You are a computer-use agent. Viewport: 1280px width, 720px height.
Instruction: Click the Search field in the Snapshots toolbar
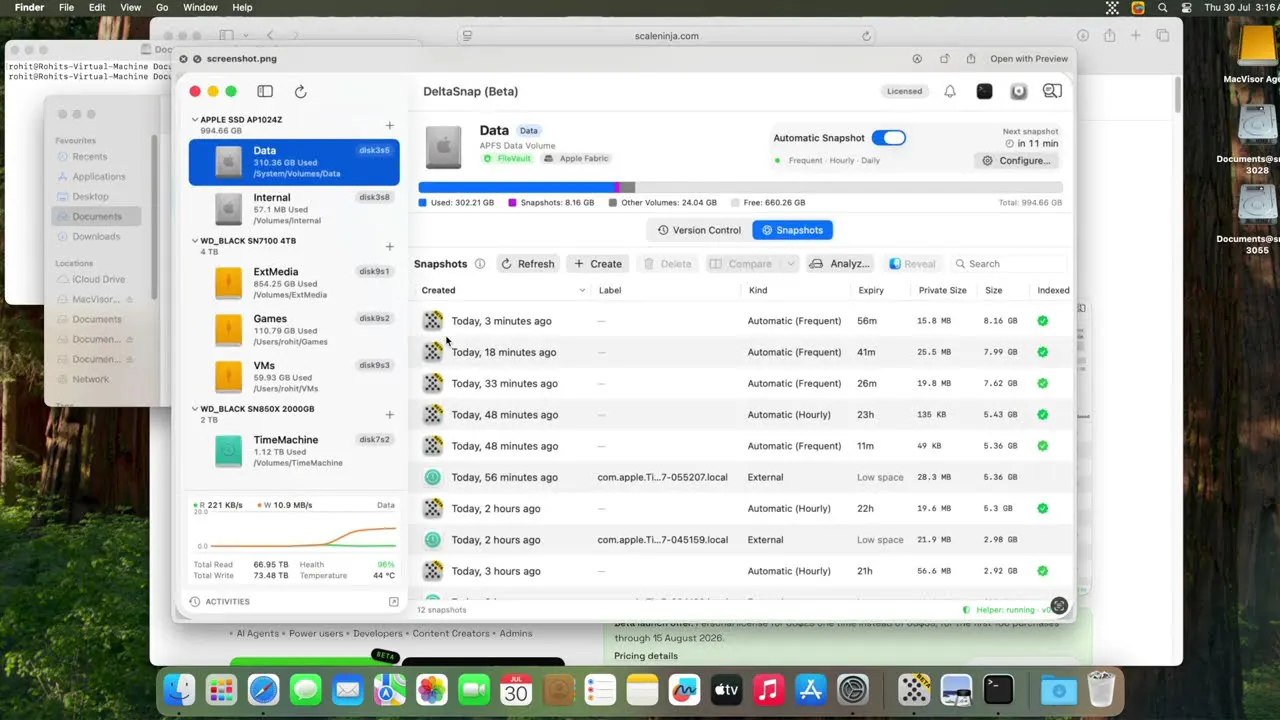(1008, 264)
